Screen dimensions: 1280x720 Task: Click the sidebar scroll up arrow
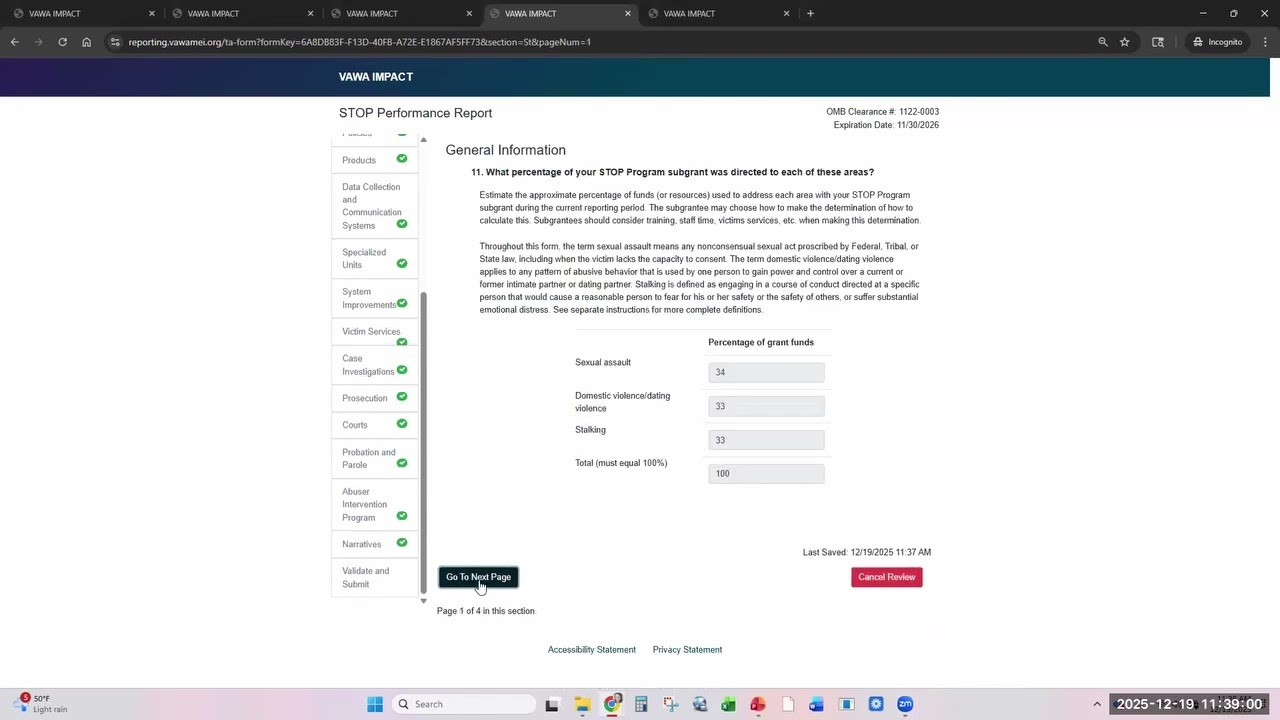pyautogui.click(x=423, y=140)
